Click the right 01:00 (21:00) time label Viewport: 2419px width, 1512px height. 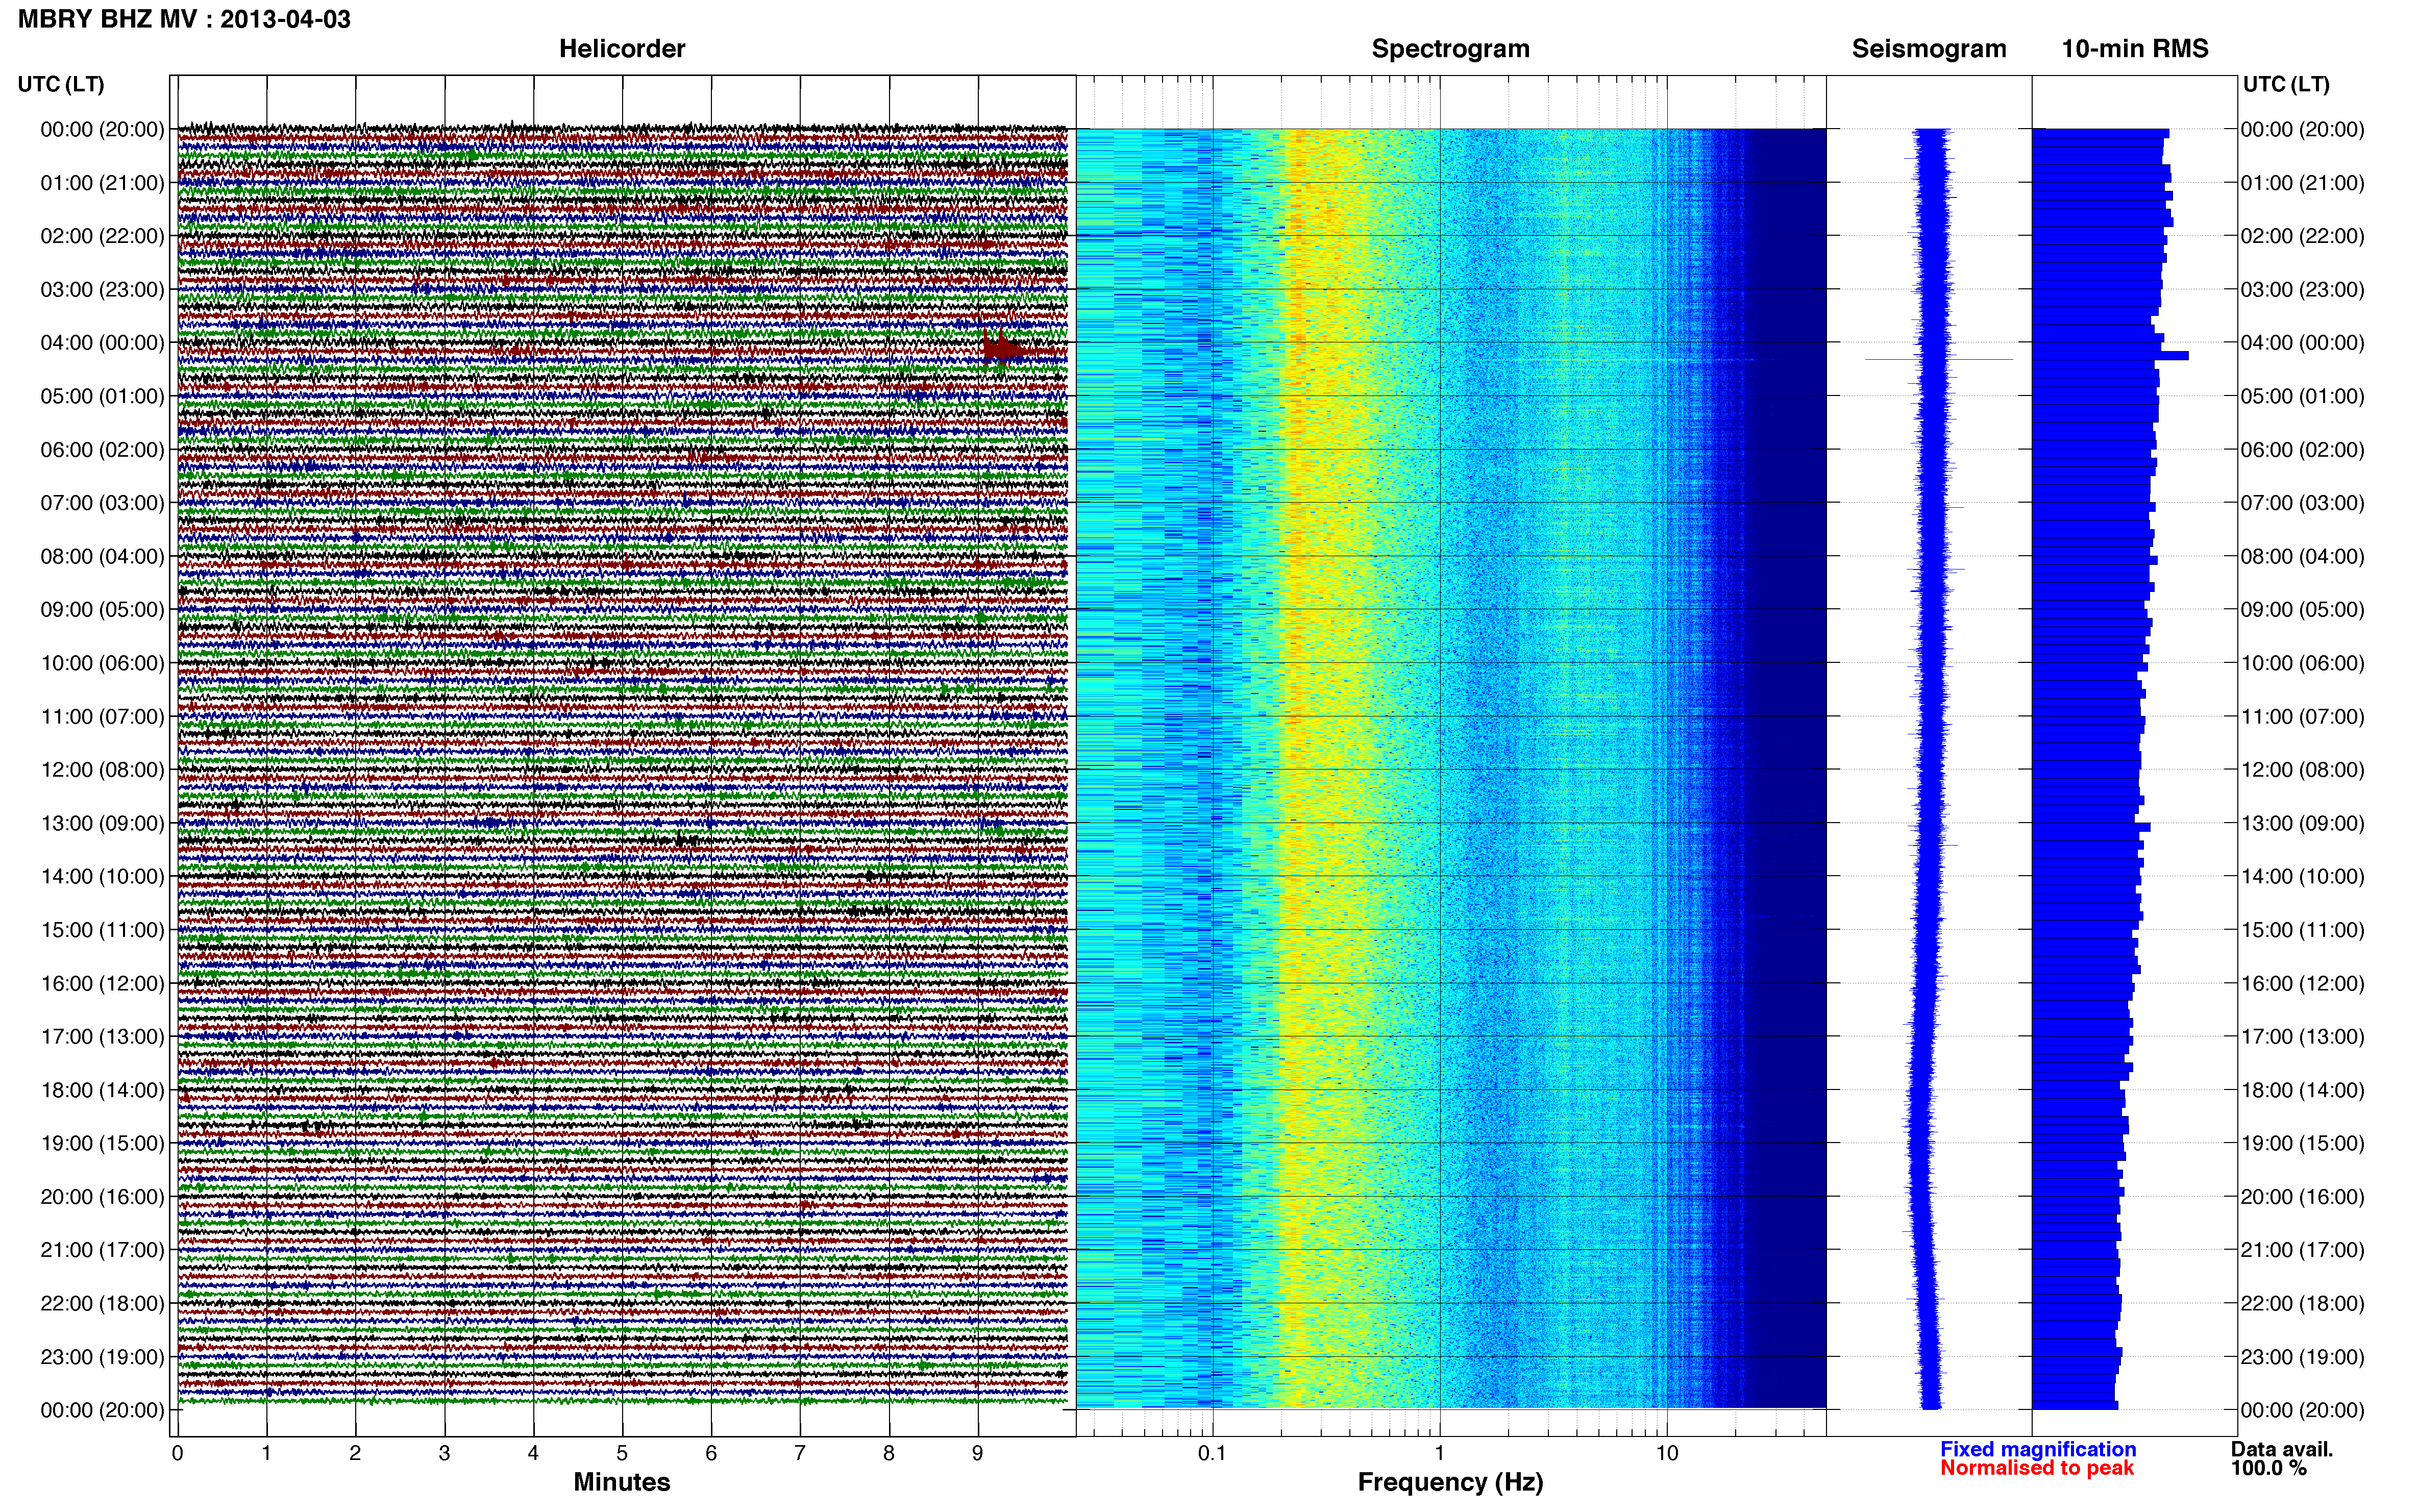[2303, 183]
